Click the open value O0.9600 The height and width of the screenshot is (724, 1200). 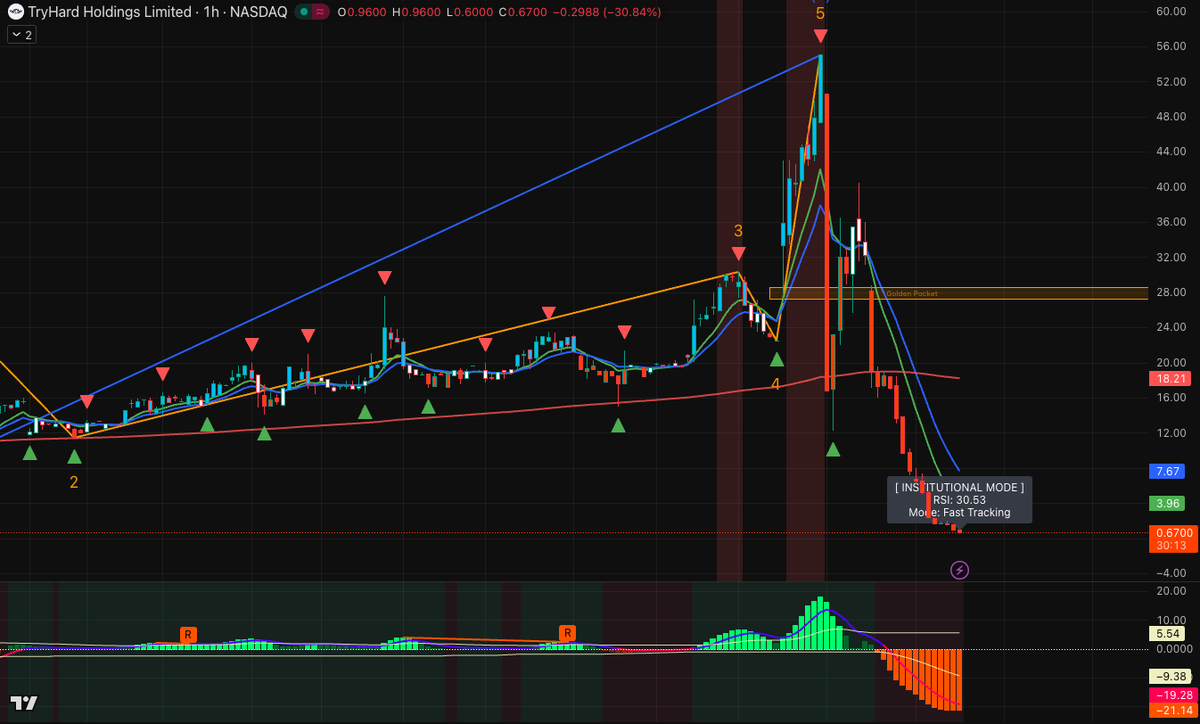click(x=363, y=12)
